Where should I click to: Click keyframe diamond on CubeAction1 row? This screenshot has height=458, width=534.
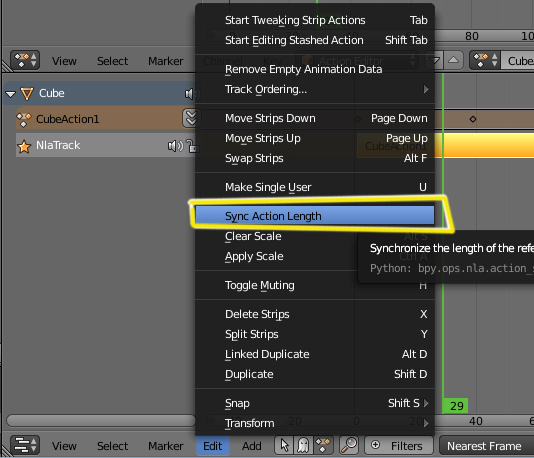pos(473,119)
